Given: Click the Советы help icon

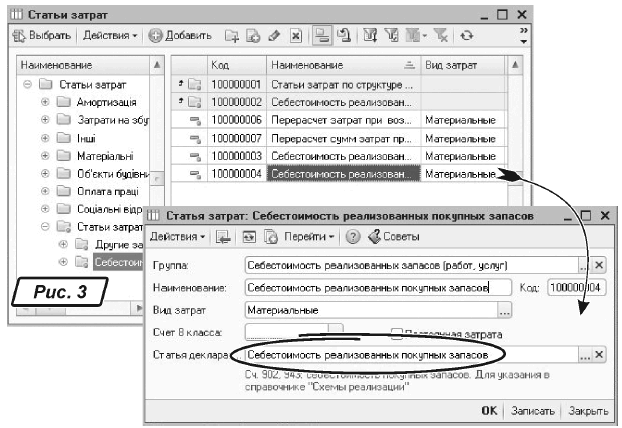Looking at the screenshot, I should (393, 236).
